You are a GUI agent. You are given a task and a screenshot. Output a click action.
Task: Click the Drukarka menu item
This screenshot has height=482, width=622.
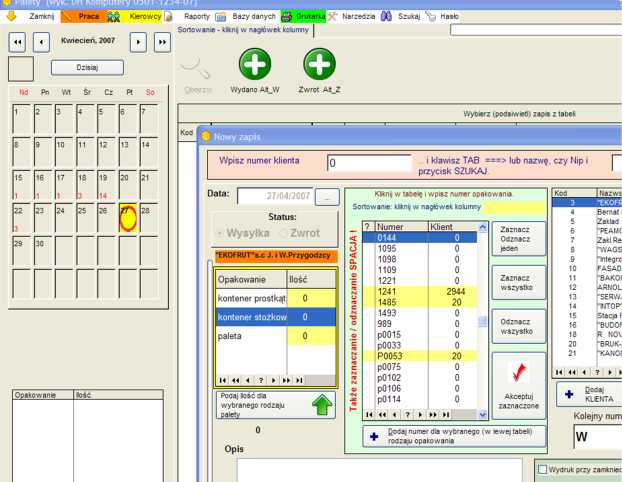point(310,16)
